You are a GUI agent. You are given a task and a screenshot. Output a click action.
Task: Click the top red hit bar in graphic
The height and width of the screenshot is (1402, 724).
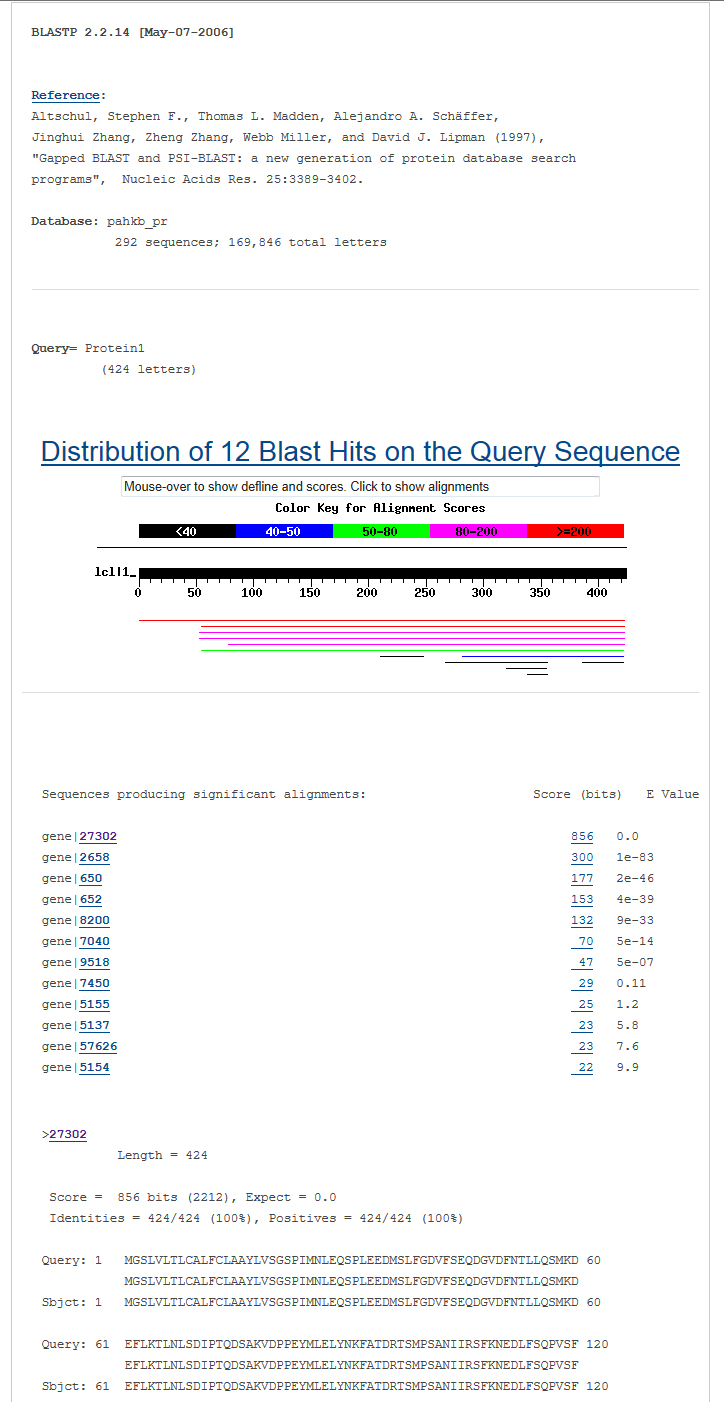tap(381, 621)
